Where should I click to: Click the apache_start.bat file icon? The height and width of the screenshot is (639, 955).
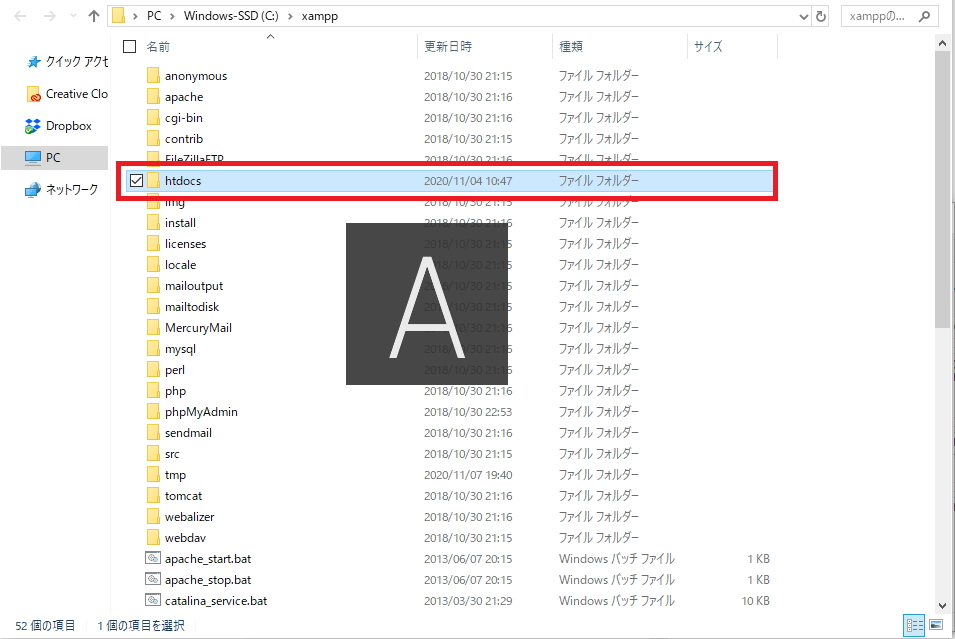click(153, 559)
